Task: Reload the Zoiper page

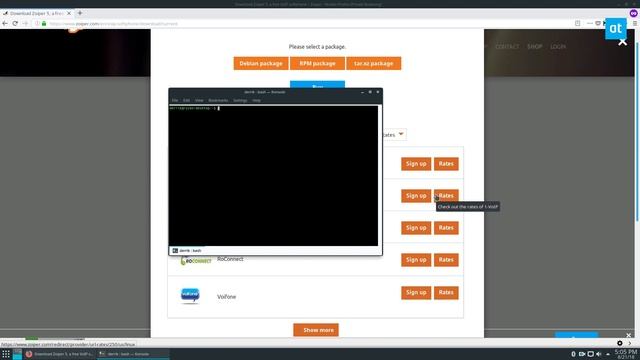Action: (15, 24)
